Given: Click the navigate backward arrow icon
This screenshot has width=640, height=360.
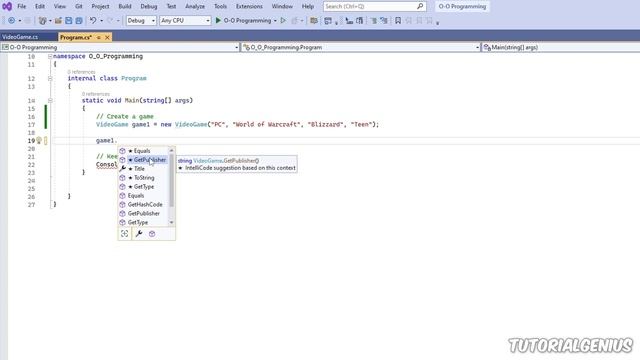Looking at the screenshot, I should [11, 20].
